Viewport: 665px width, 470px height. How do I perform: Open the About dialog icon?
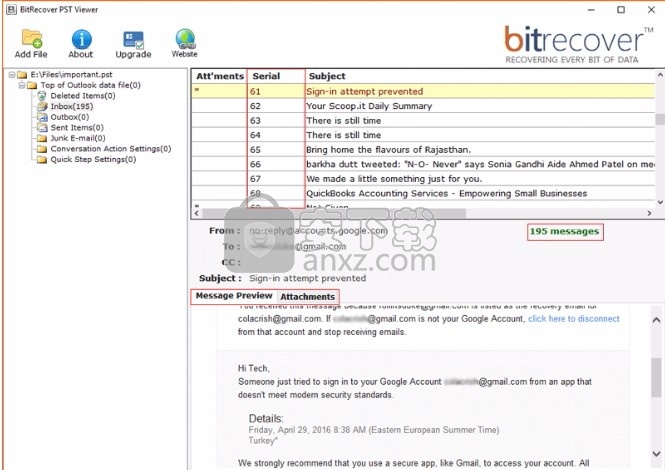click(81, 43)
